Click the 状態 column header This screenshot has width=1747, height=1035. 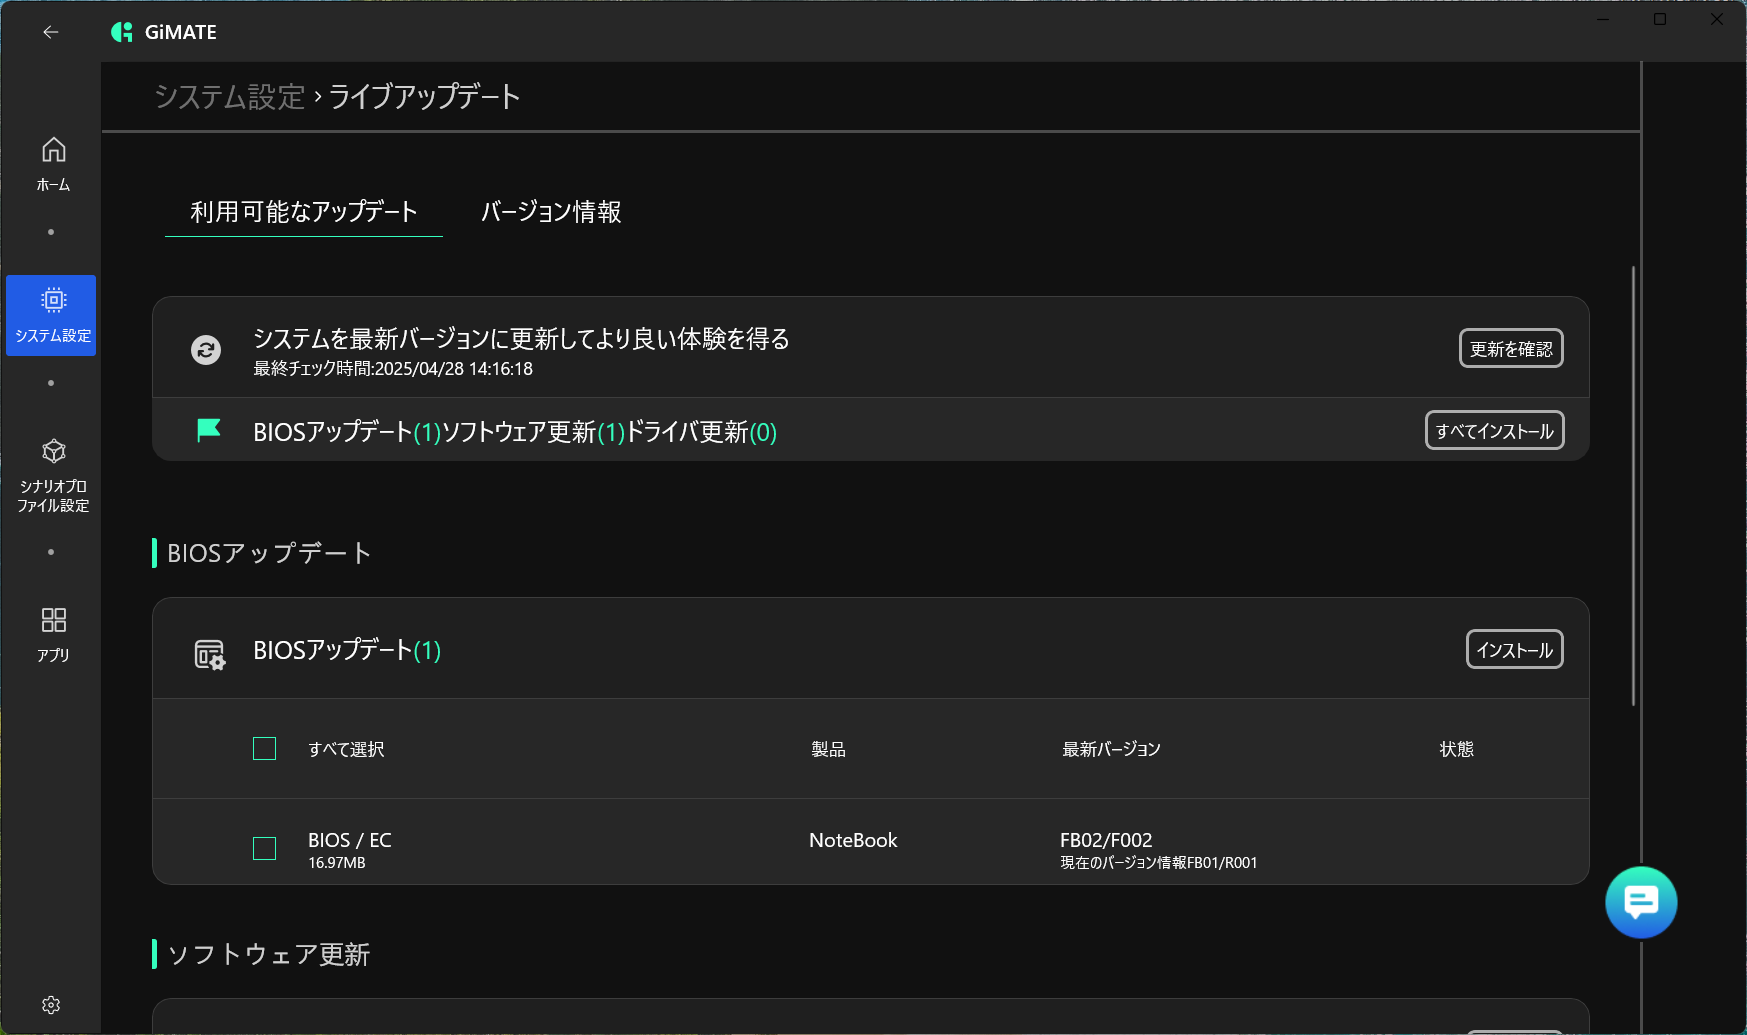click(x=1456, y=749)
